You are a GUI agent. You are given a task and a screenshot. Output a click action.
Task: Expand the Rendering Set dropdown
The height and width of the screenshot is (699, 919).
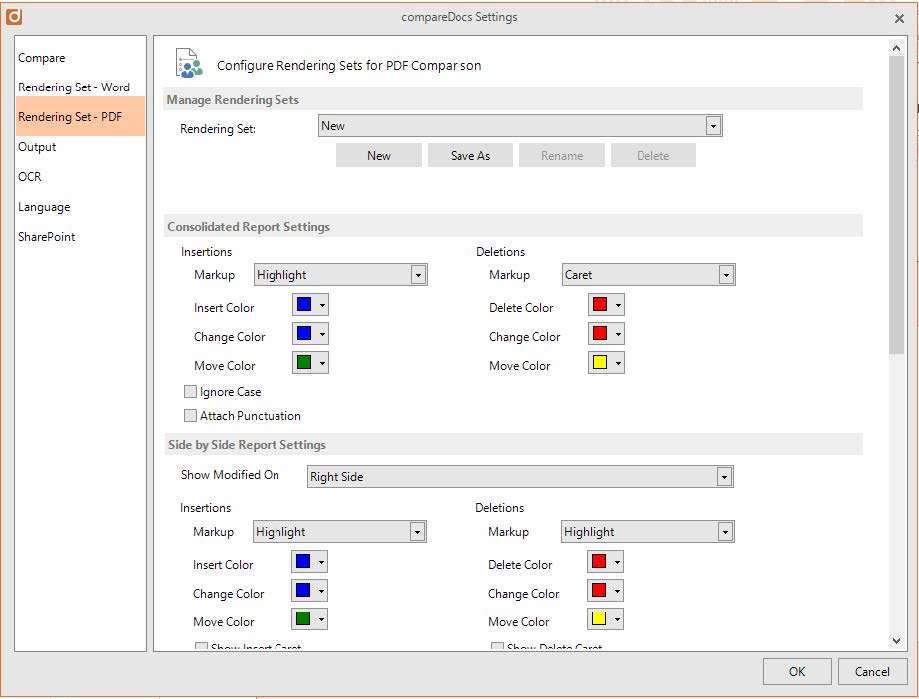pyautogui.click(x=520, y=126)
